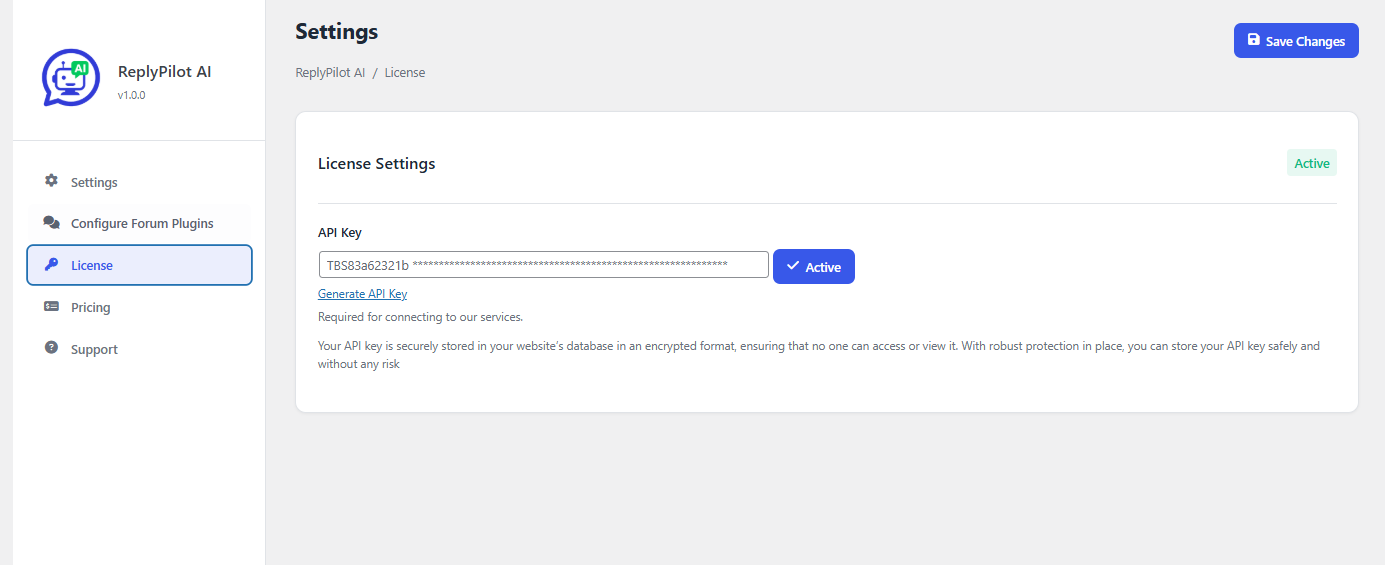Go to the Pricing menu item
Screen dimensions: 1385x565
(x=139, y=307)
